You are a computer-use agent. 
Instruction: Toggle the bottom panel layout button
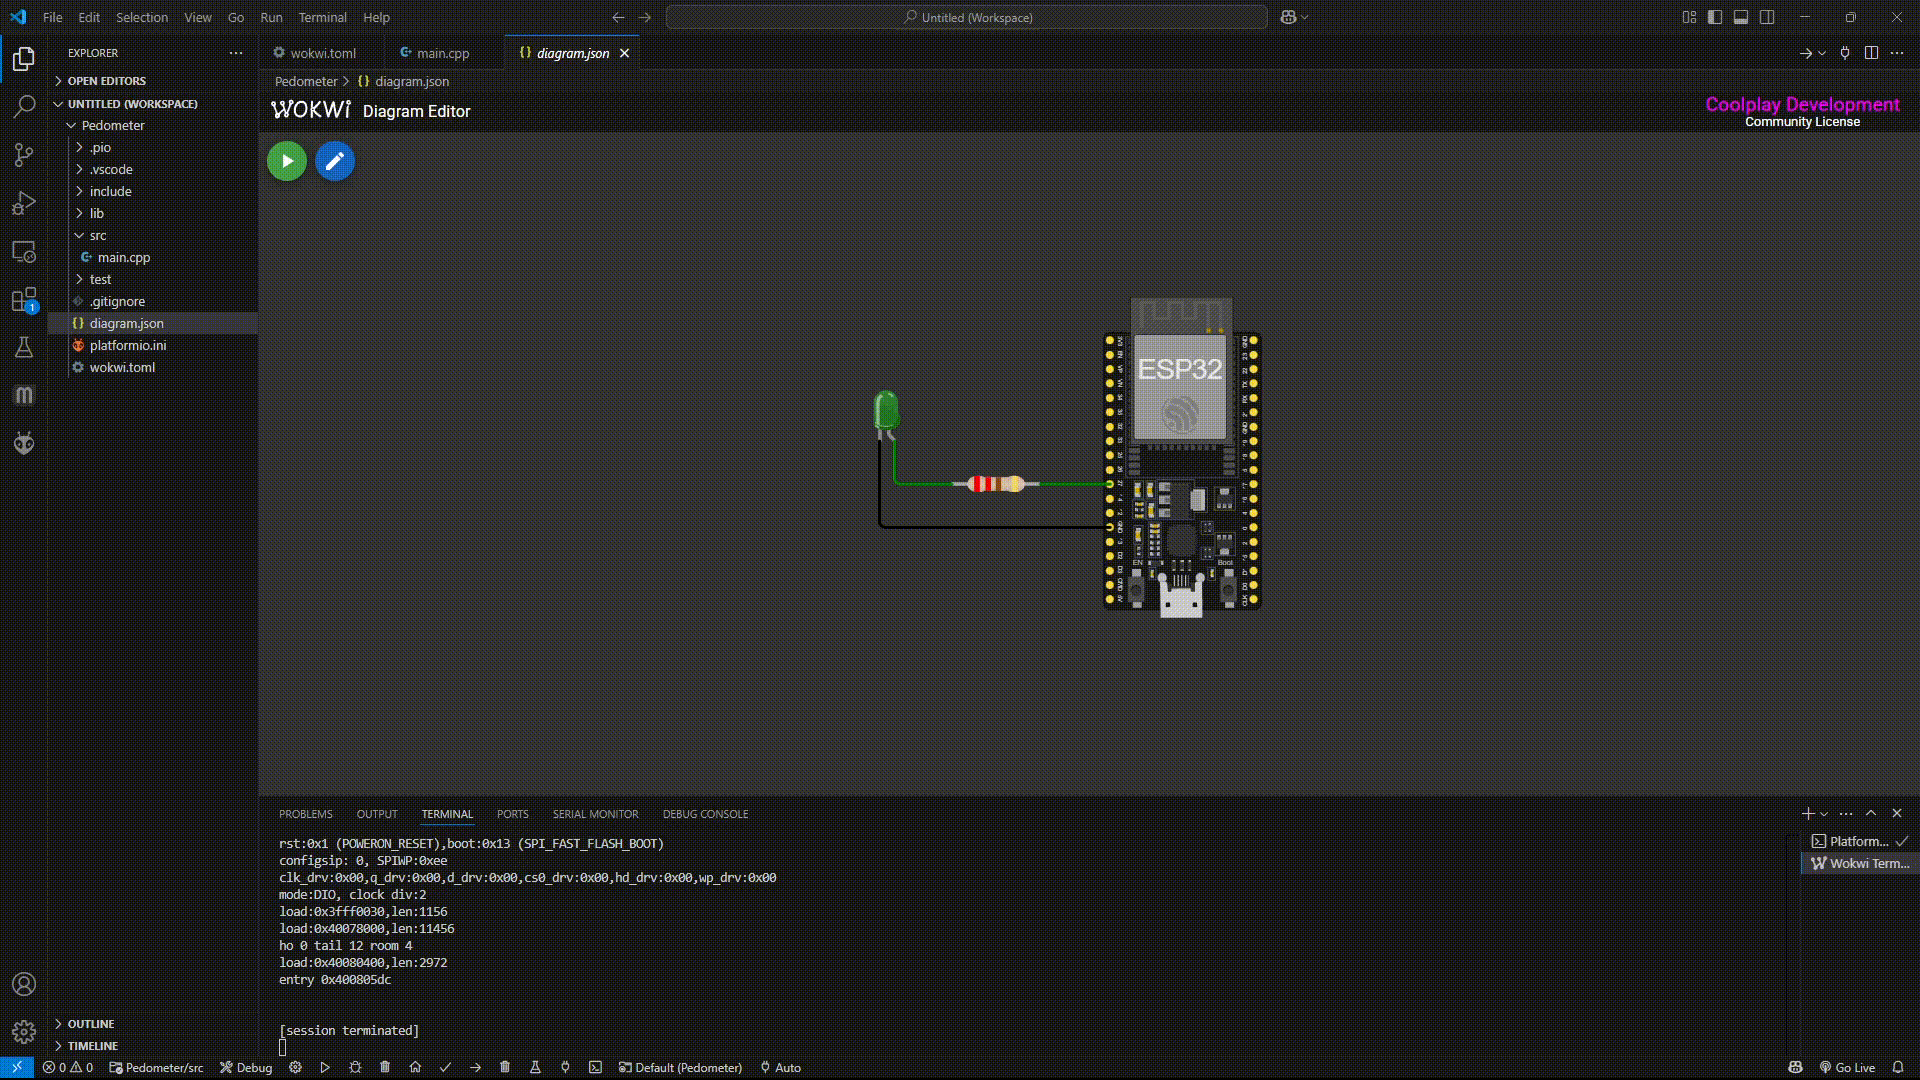1741,17
